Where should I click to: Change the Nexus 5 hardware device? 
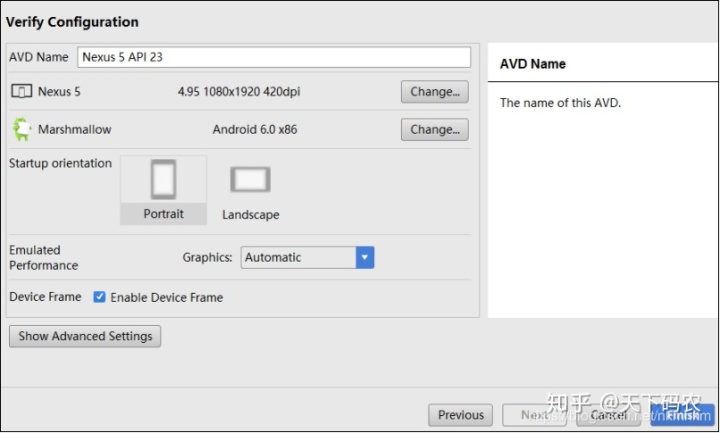pyautogui.click(x=434, y=91)
